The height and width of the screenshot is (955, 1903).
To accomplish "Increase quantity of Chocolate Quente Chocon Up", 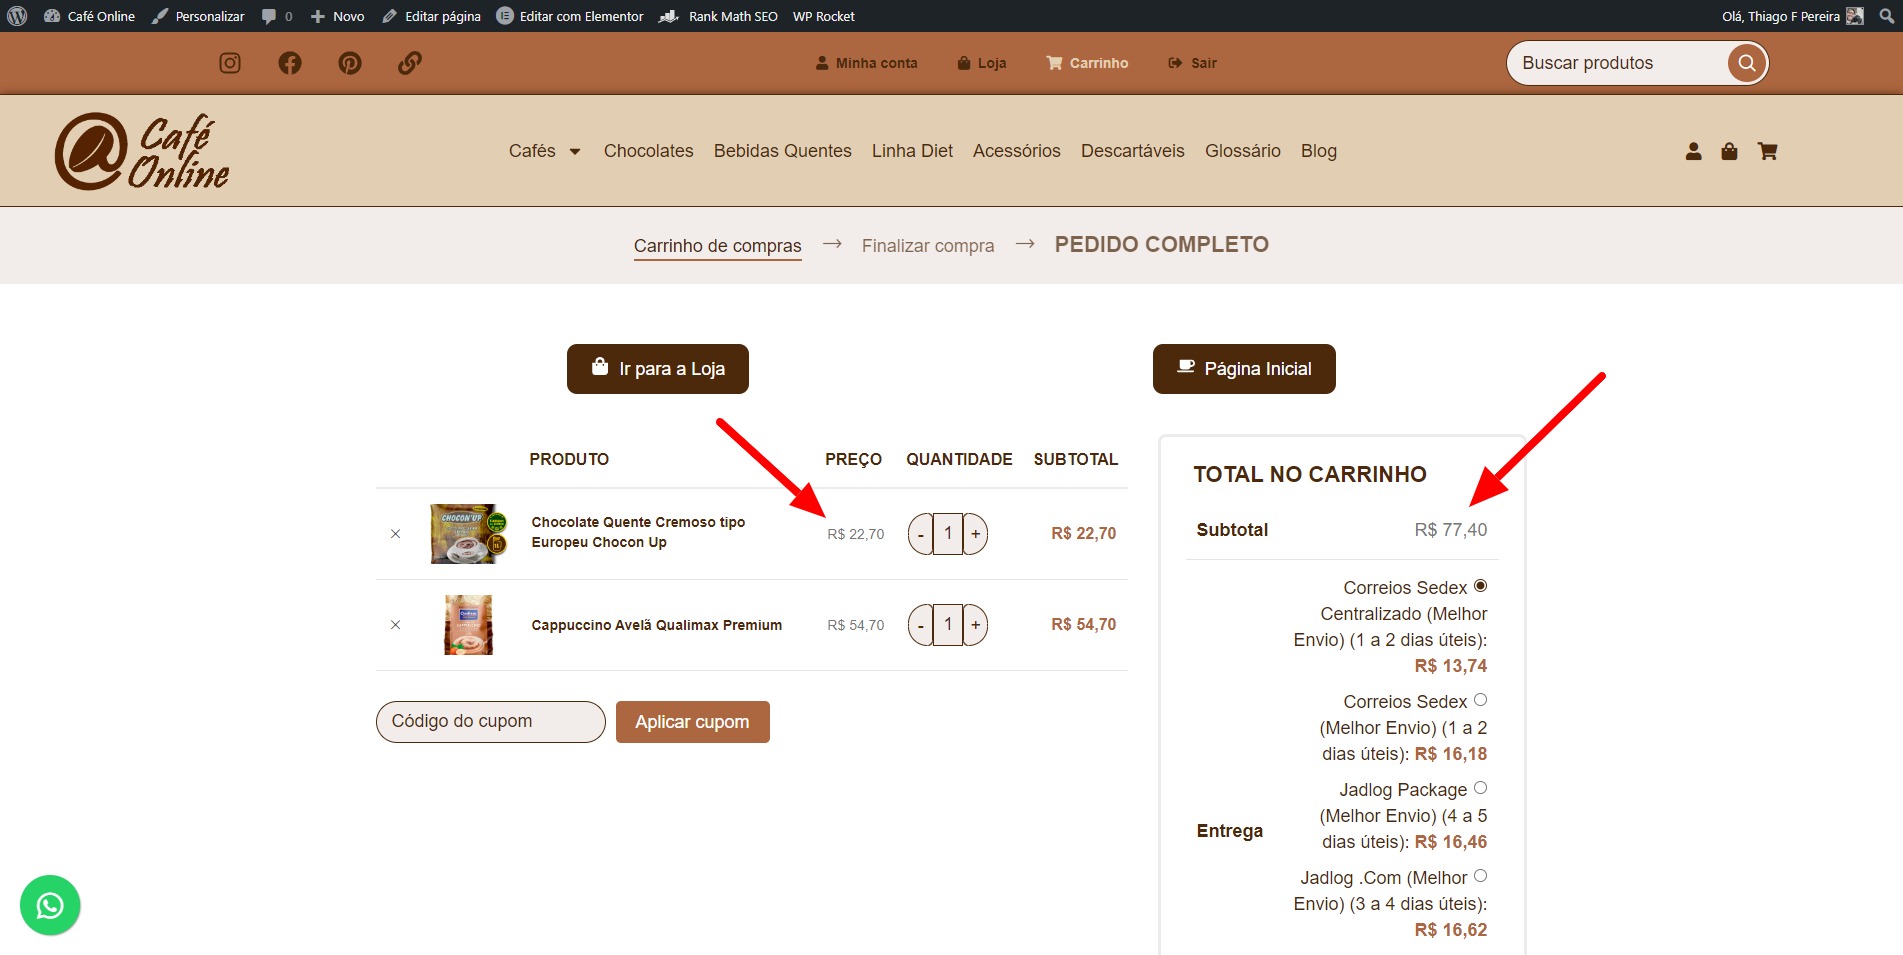I will (975, 534).
